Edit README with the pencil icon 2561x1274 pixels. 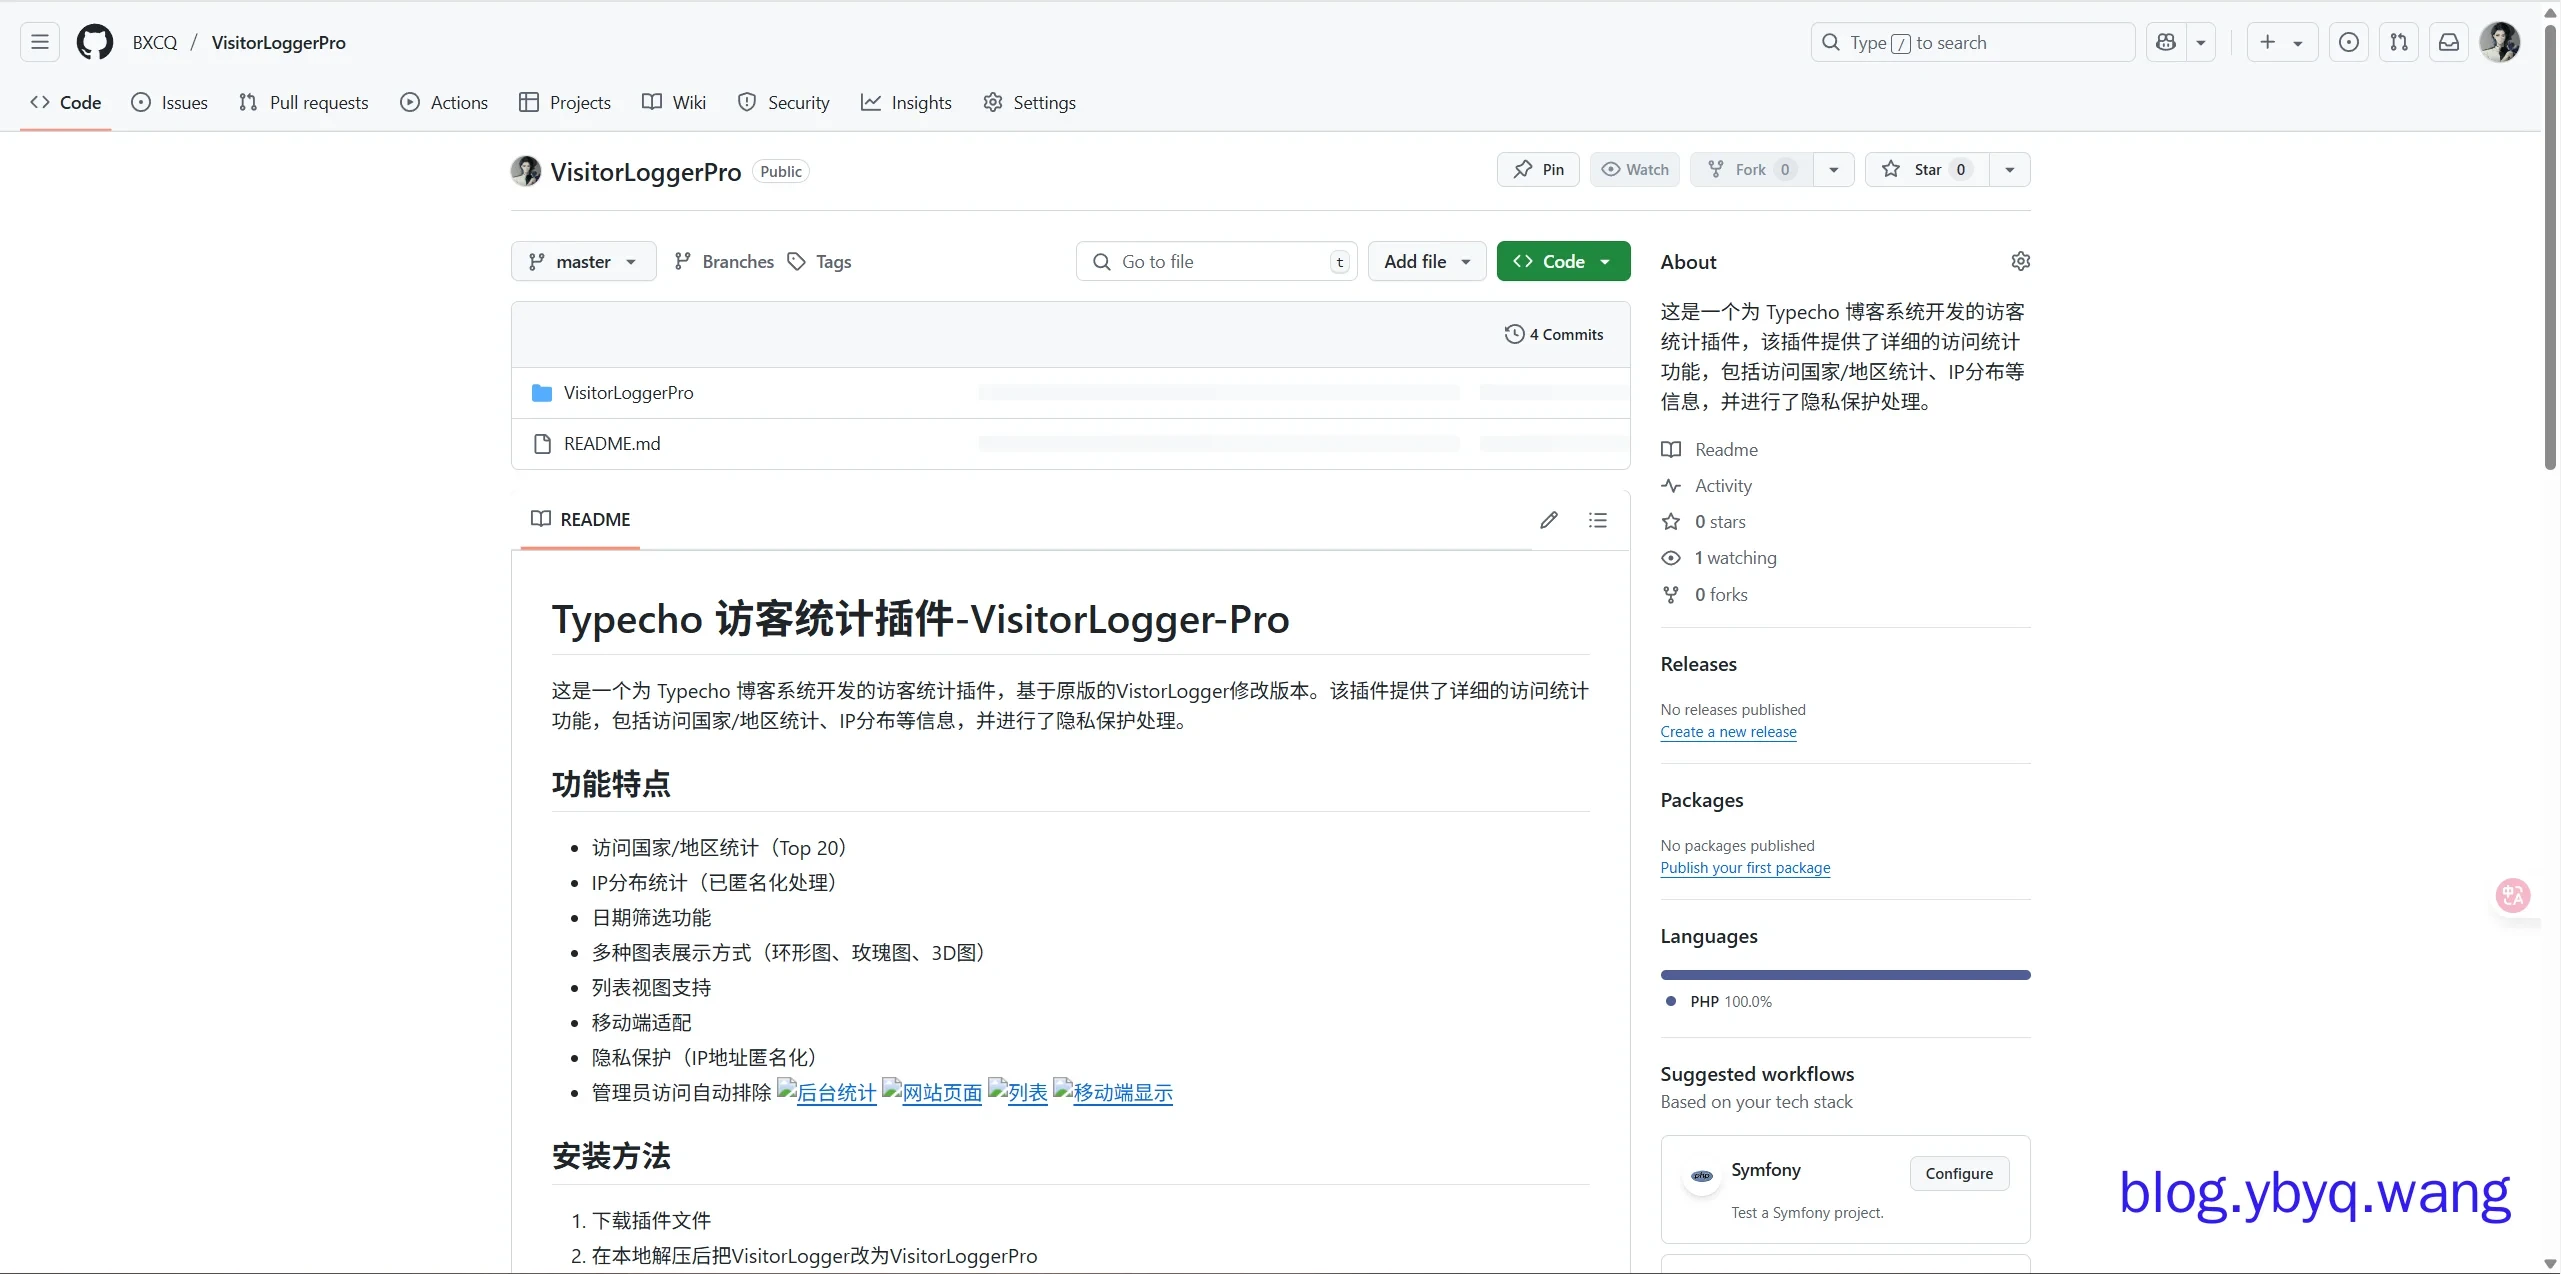pos(1549,519)
